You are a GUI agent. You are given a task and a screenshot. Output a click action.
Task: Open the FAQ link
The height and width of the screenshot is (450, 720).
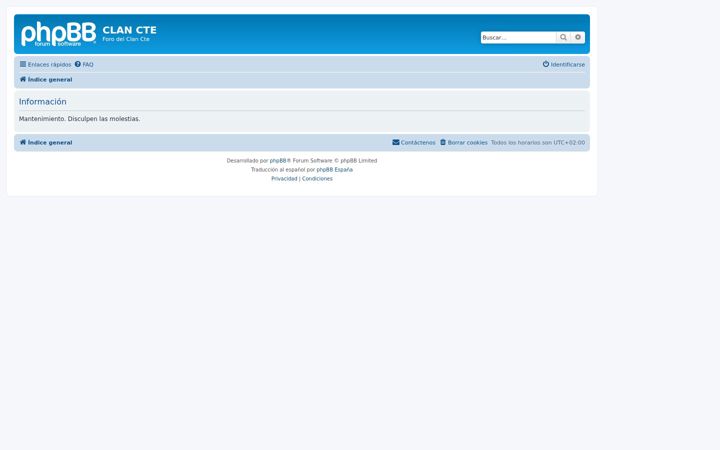click(84, 64)
